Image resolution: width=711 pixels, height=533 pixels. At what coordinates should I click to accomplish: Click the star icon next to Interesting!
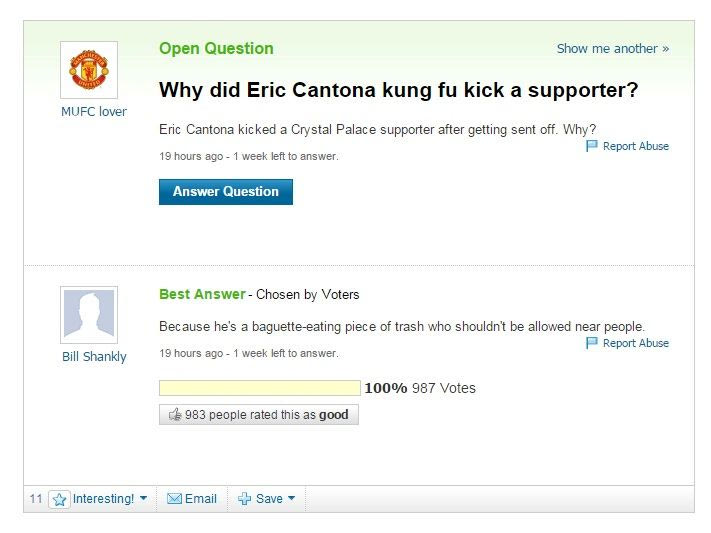click(59, 499)
